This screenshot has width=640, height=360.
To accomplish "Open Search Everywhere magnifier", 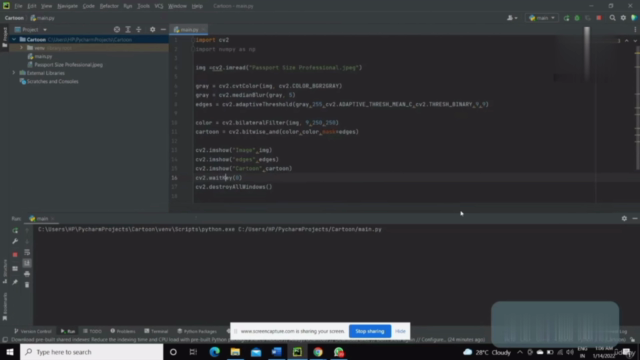I will pyautogui.click(x=612, y=18).
